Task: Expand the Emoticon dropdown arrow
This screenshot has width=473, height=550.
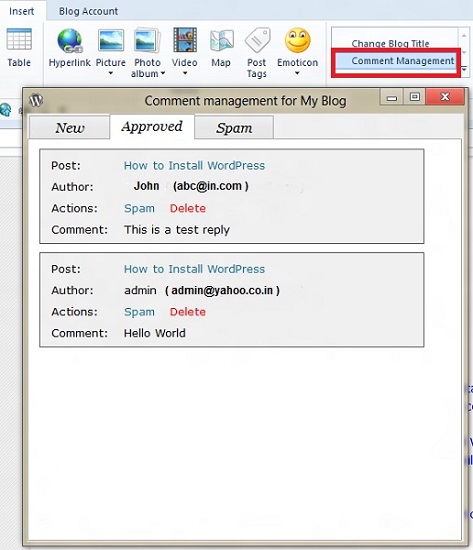Action: pos(297,73)
